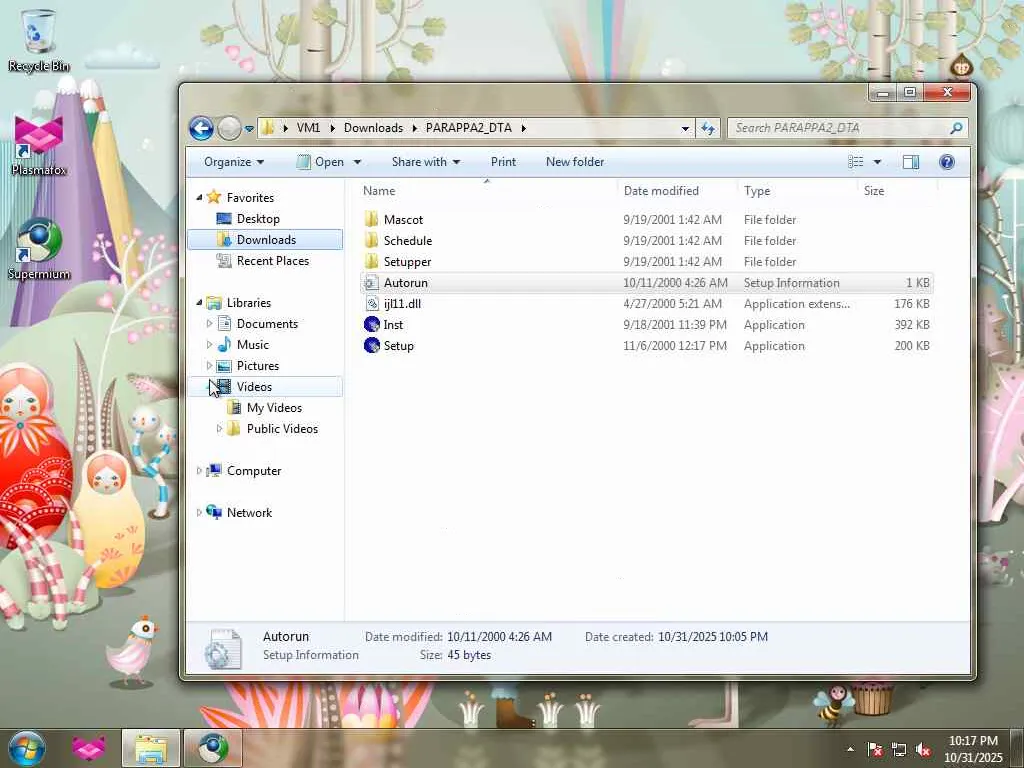1024x768 pixels.
Task: Select the Inst application icon
Action: pyautogui.click(x=372, y=325)
